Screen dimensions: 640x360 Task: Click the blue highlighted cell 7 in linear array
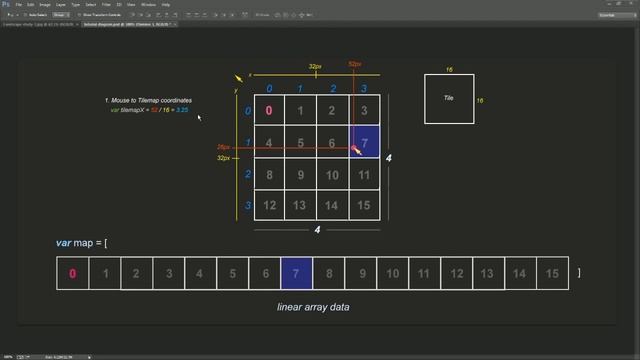pos(297,273)
